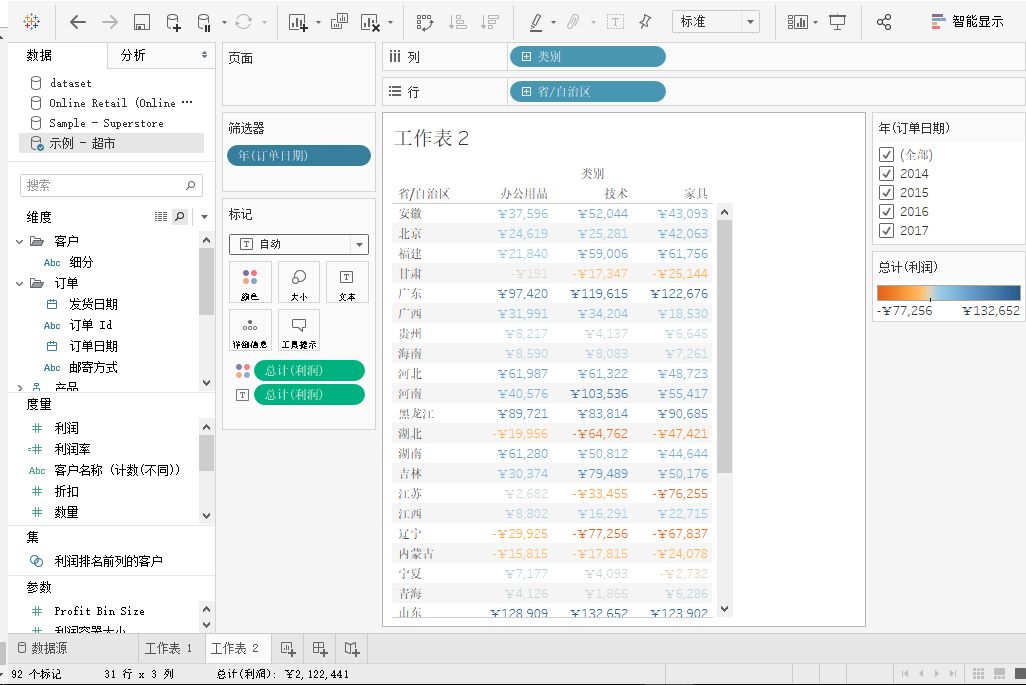This screenshot has width=1026, height=685.
Task: Select the 利润 measure field
Action: 67,428
